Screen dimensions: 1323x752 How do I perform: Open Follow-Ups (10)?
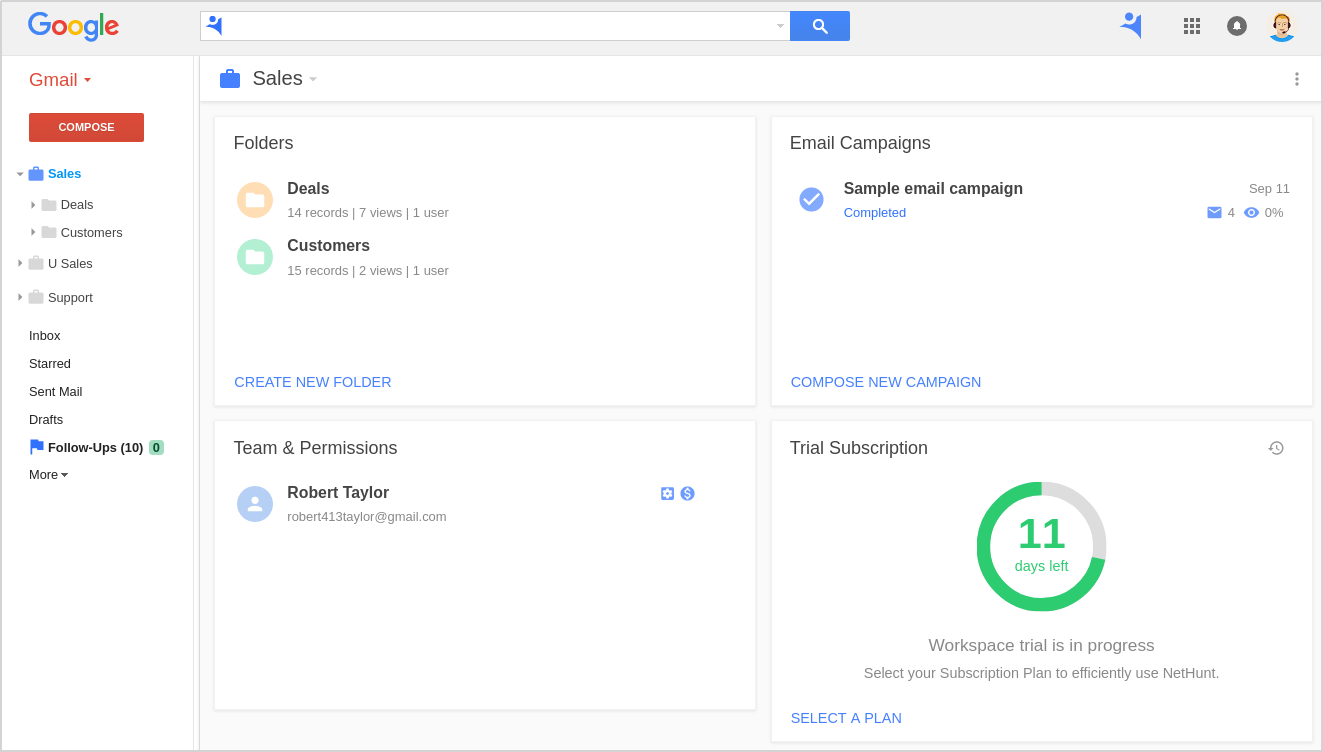(x=95, y=448)
